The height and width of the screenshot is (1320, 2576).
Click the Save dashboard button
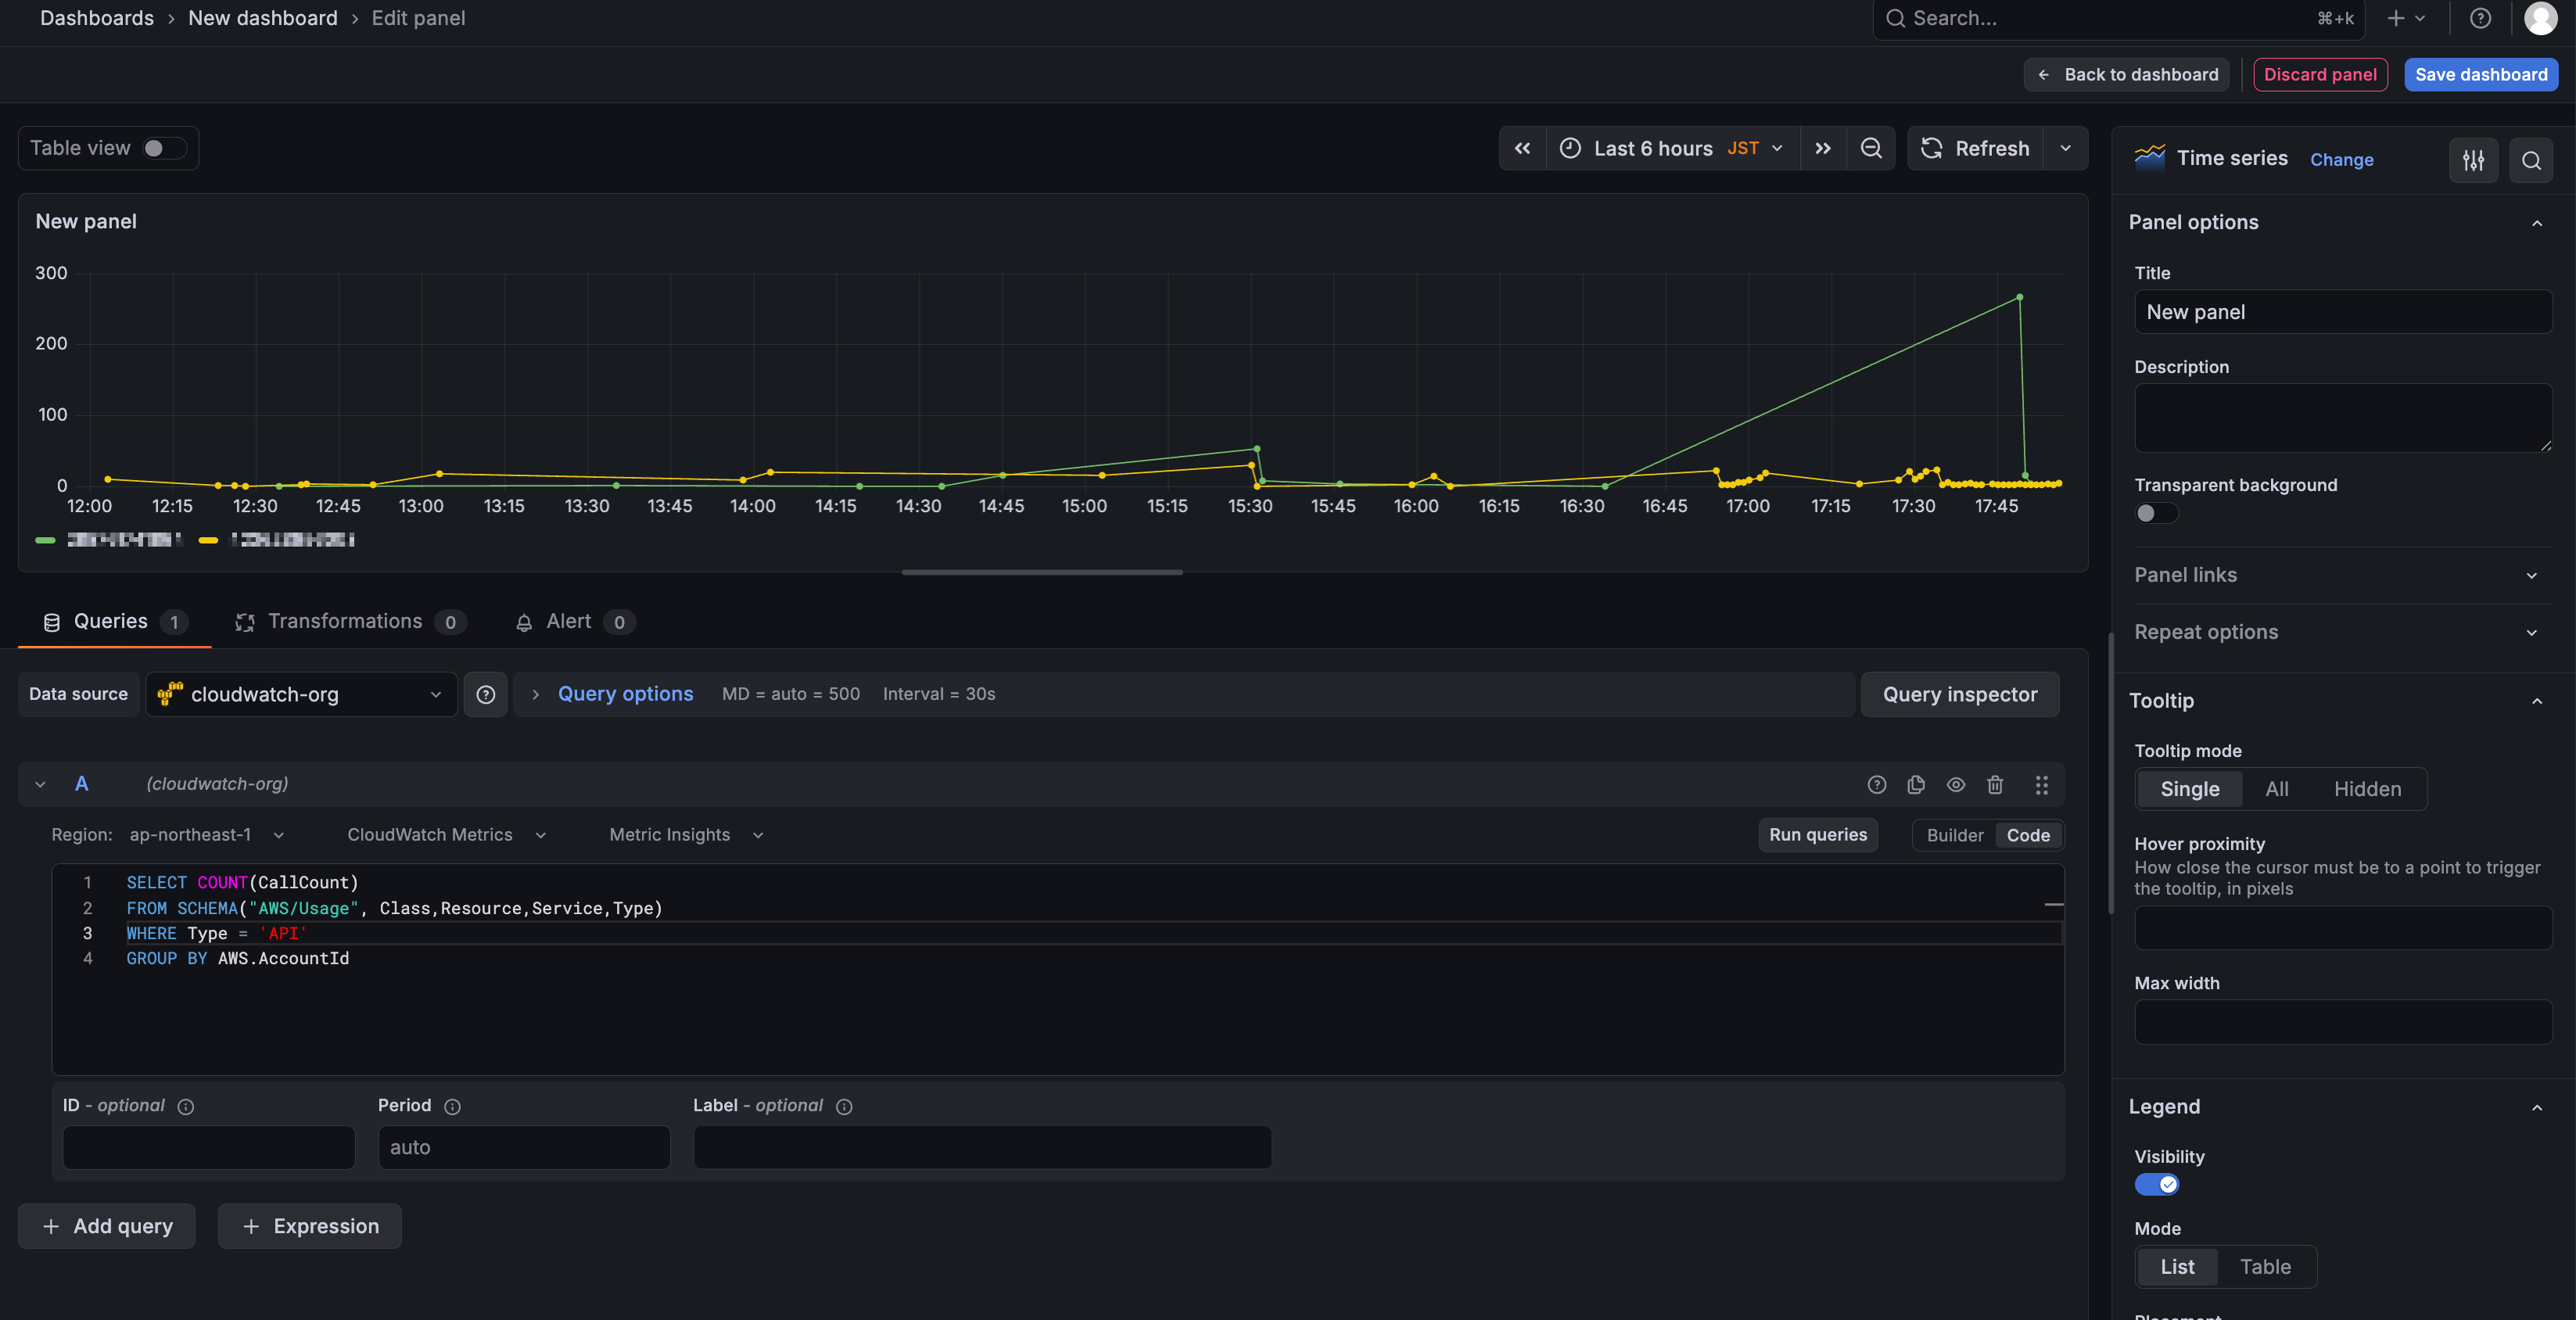(x=2480, y=75)
